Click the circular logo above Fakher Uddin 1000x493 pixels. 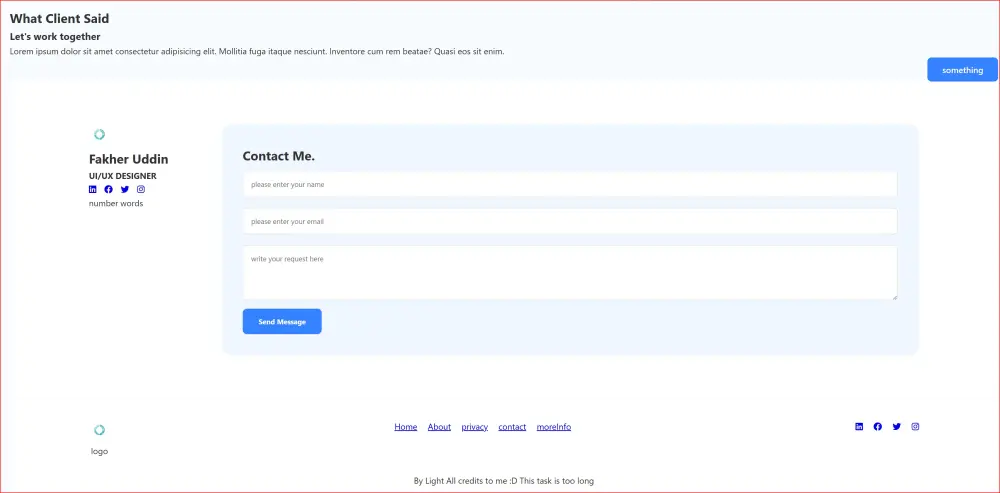click(99, 135)
